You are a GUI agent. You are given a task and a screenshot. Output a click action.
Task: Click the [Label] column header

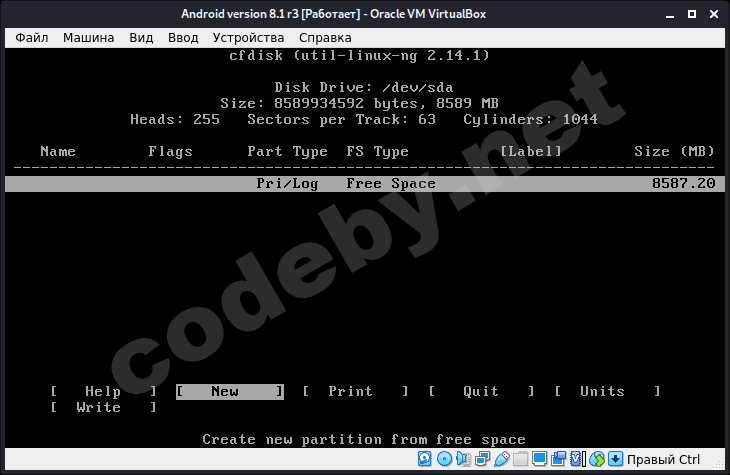(x=531, y=151)
